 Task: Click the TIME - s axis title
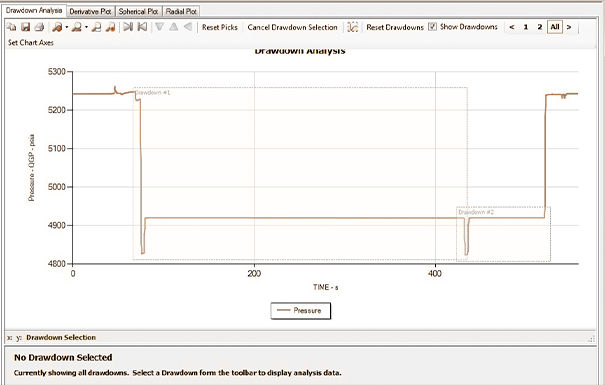tap(326, 287)
